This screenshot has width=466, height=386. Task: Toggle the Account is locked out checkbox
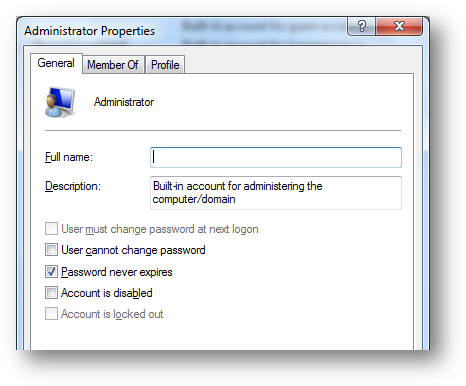point(51,314)
